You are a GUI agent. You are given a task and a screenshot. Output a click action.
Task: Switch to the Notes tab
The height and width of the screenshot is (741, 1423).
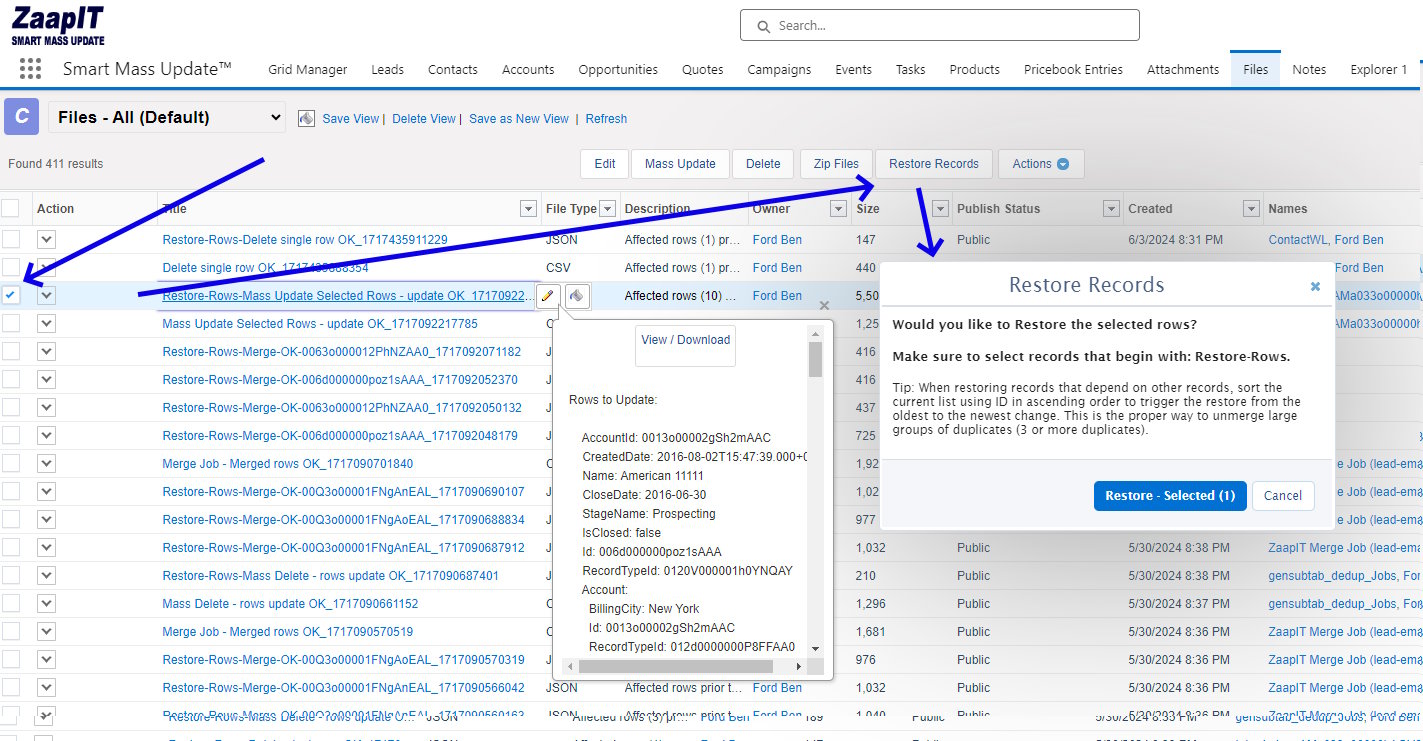click(1309, 69)
